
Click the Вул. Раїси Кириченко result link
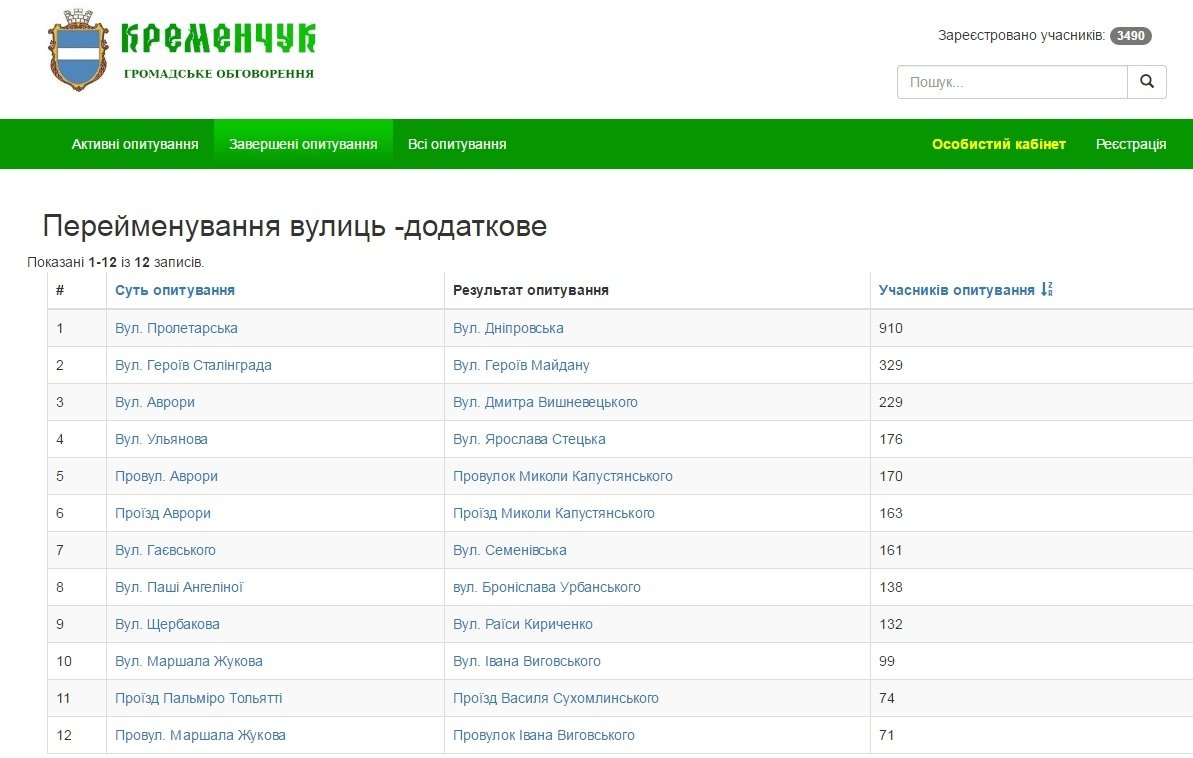pyautogui.click(x=524, y=624)
